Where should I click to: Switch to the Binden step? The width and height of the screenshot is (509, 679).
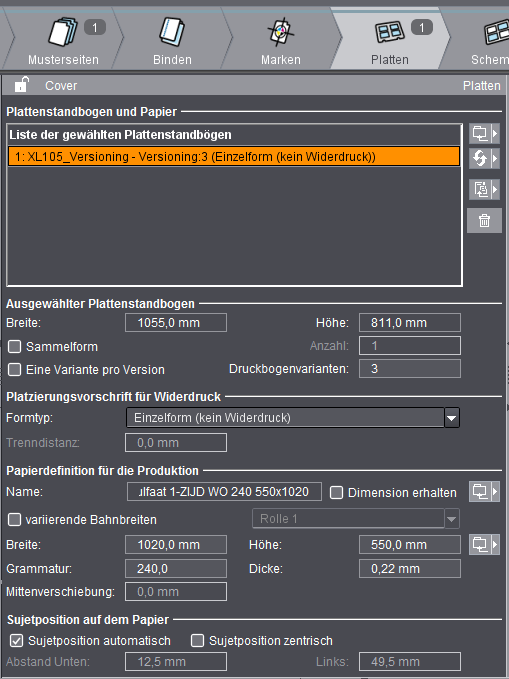[x=172, y=40]
